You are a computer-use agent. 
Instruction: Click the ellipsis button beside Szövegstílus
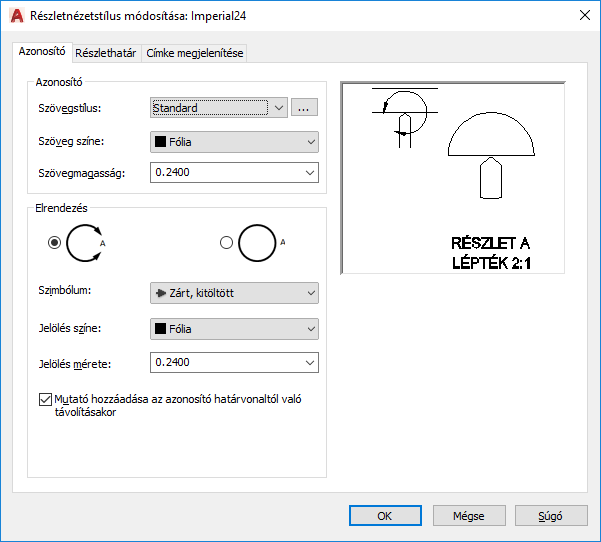[304, 107]
